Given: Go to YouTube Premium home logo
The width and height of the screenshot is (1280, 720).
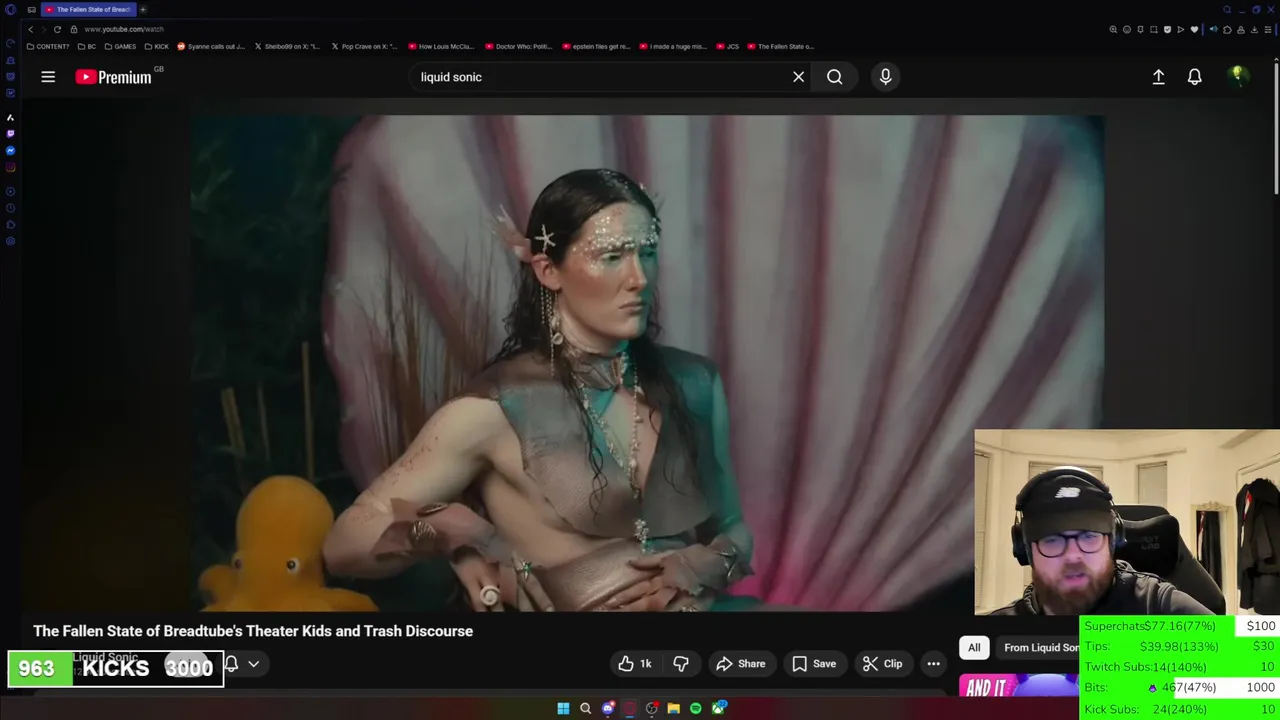Looking at the screenshot, I should [x=114, y=77].
